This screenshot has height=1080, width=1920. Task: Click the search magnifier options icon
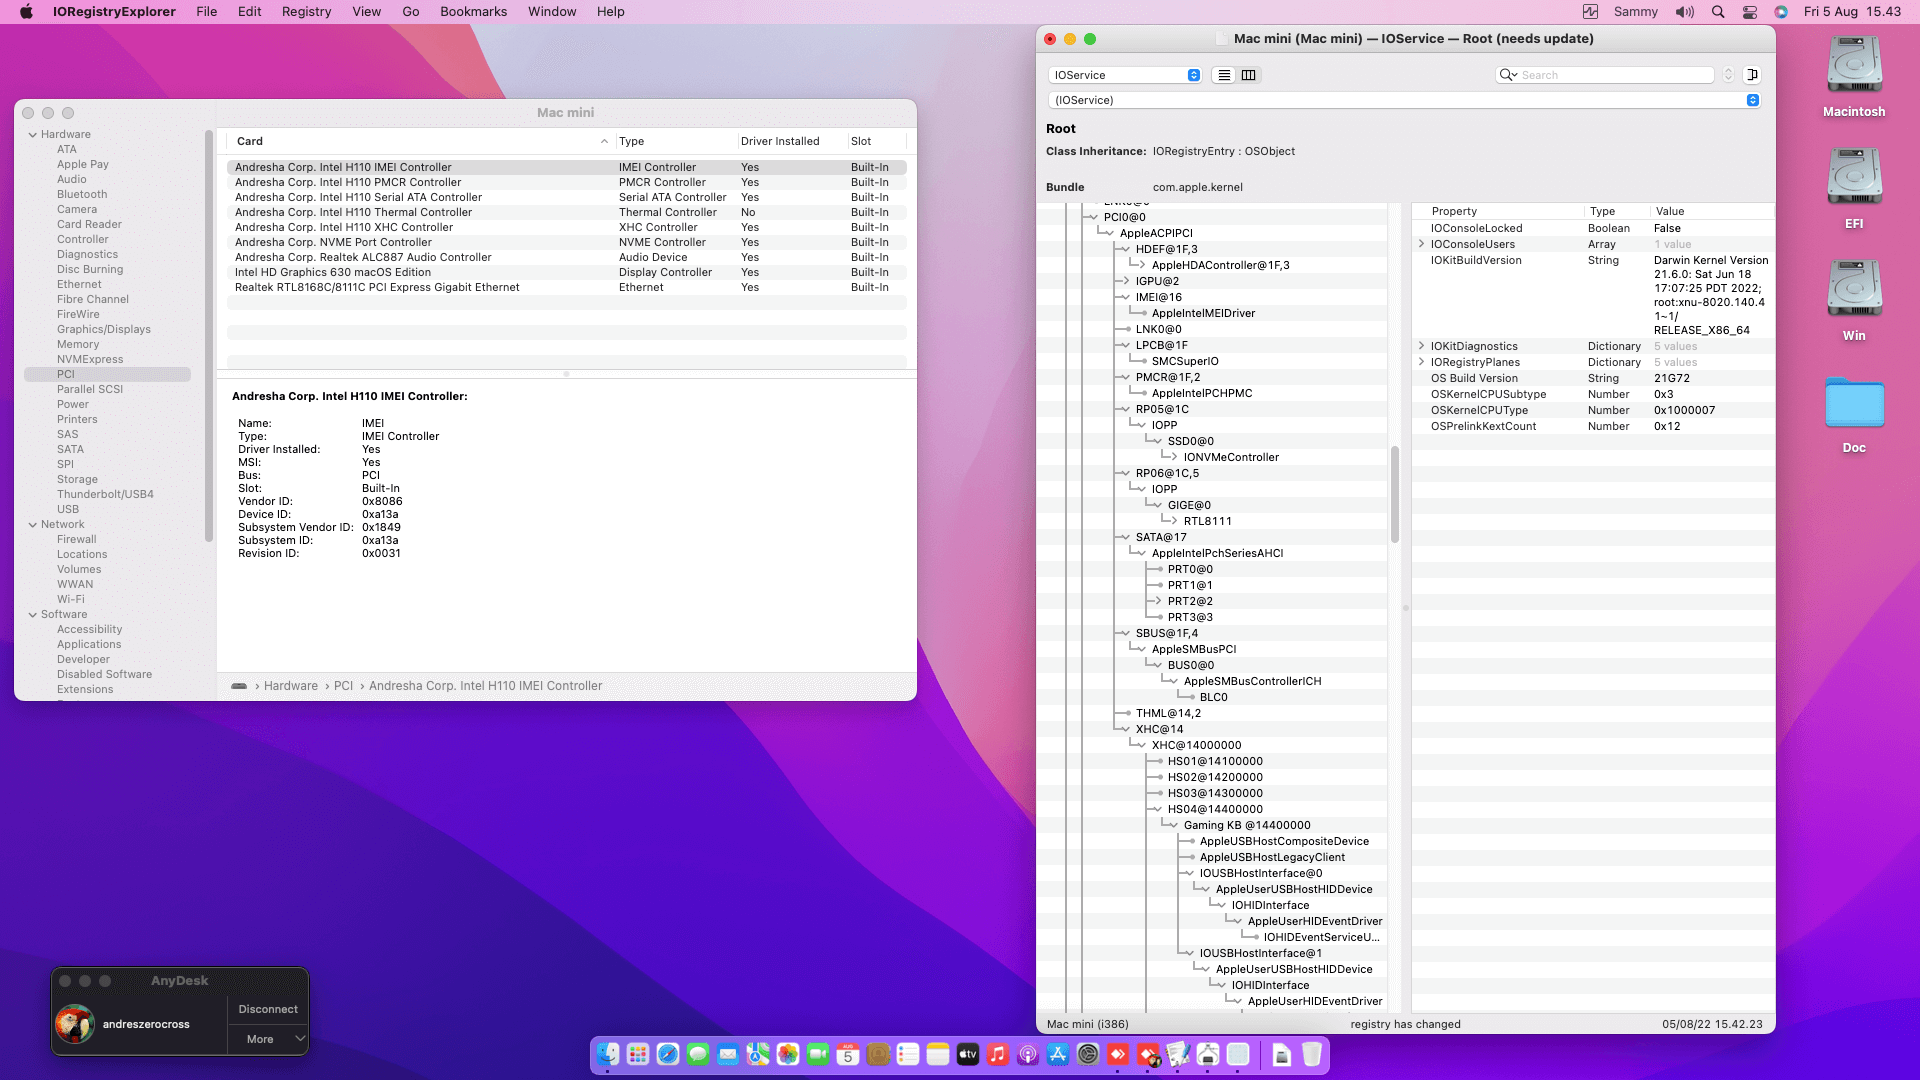[x=1508, y=75]
